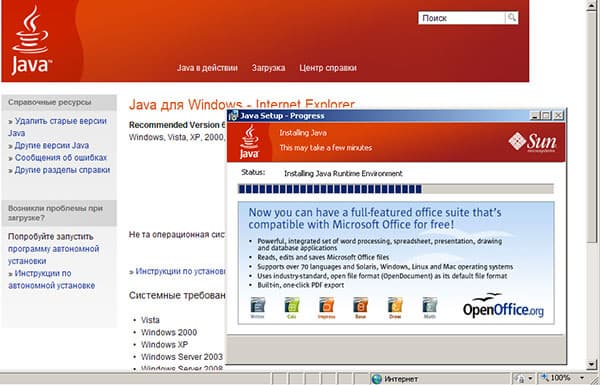Click the OpenOffice Writer icon
The width and height of the screenshot is (600, 385).
pyautogui.click(x=258, y=308)
